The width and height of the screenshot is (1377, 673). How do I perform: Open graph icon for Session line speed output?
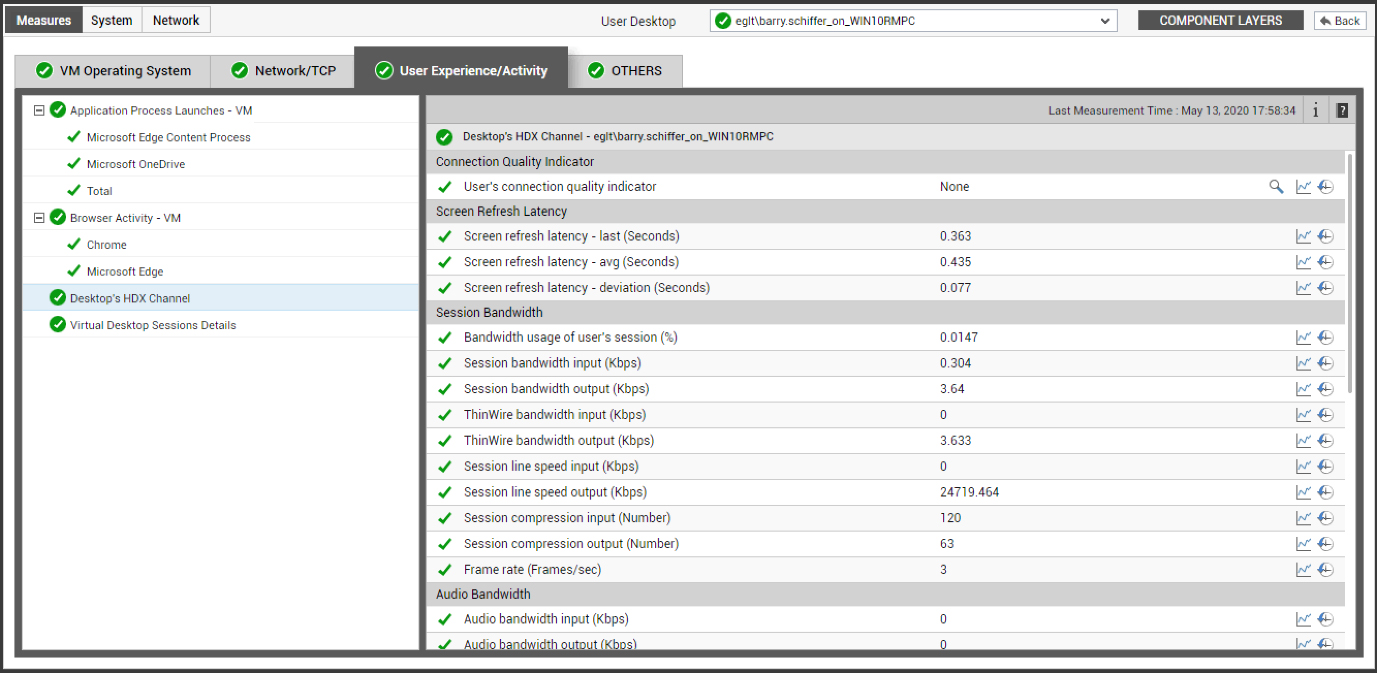tap(1303, 492)
